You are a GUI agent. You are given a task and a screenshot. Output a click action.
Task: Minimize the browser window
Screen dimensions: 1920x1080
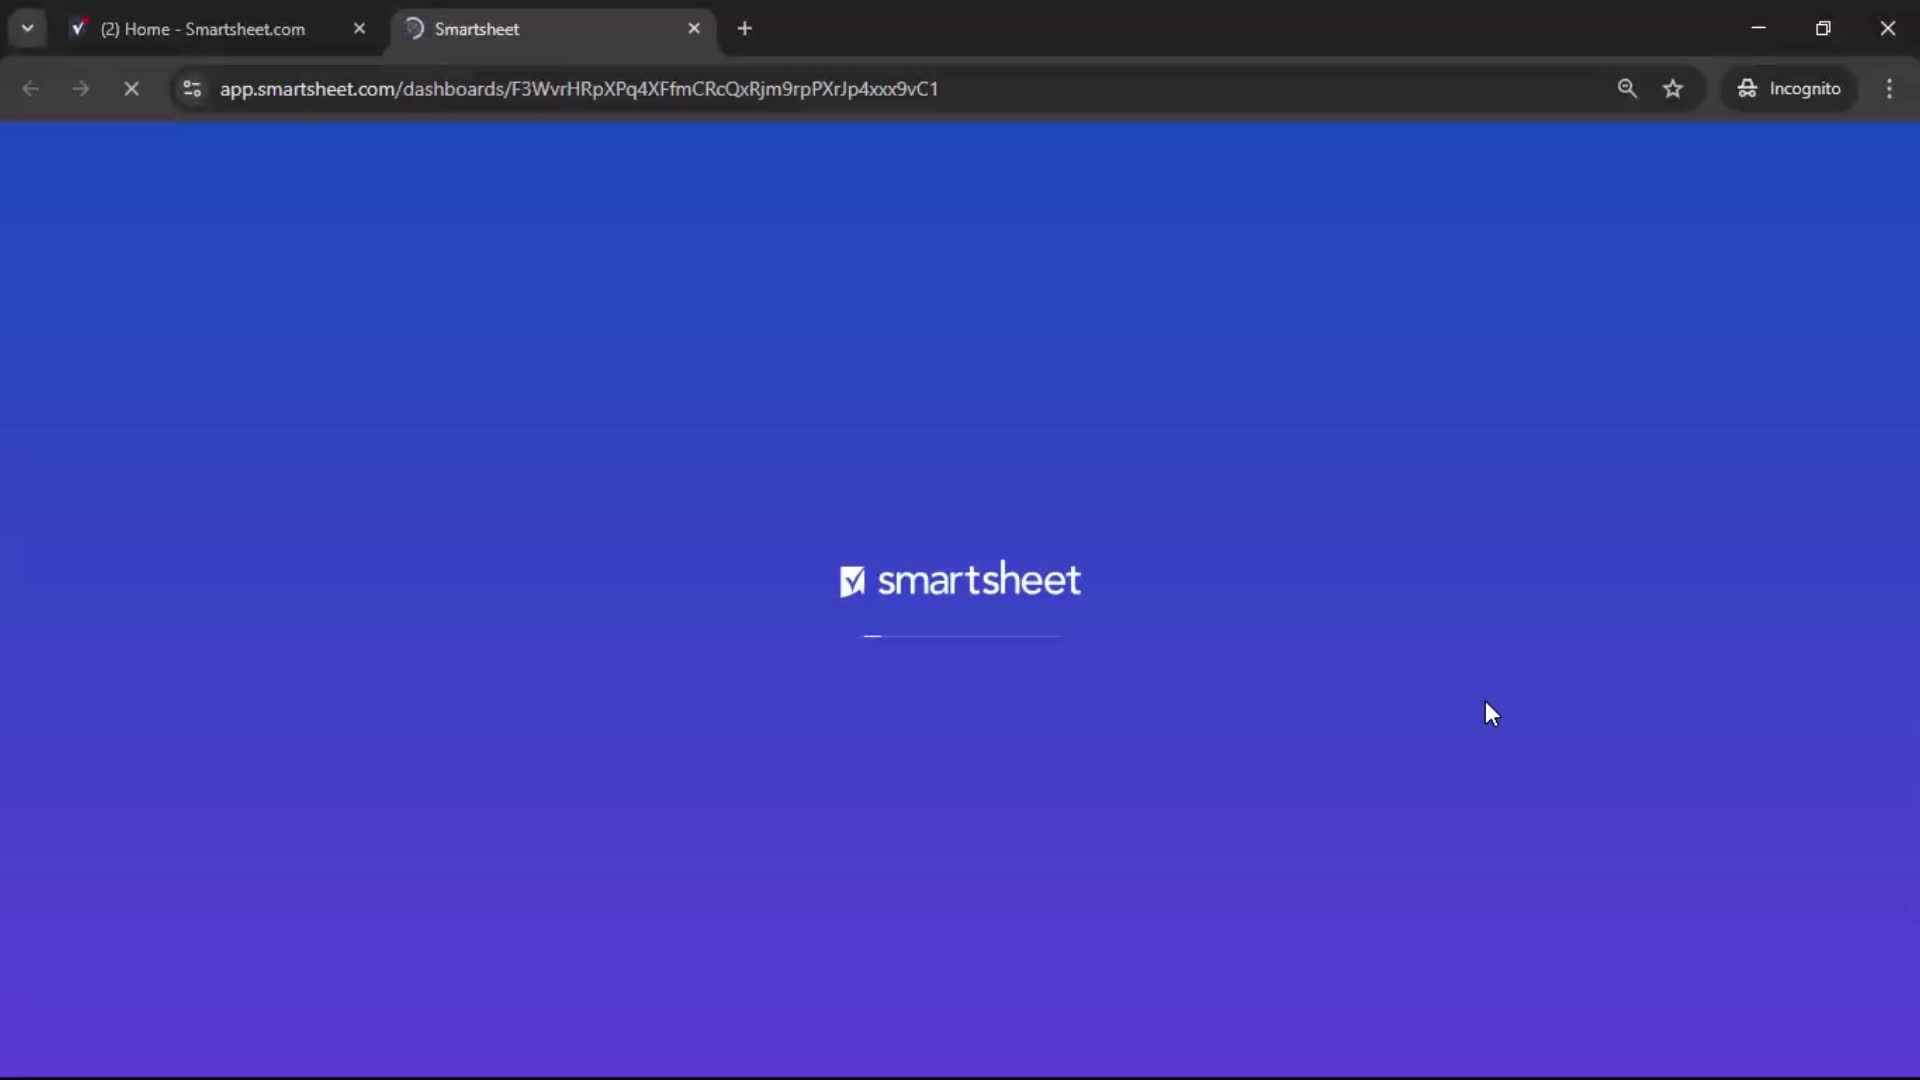tap(1759, 28)
